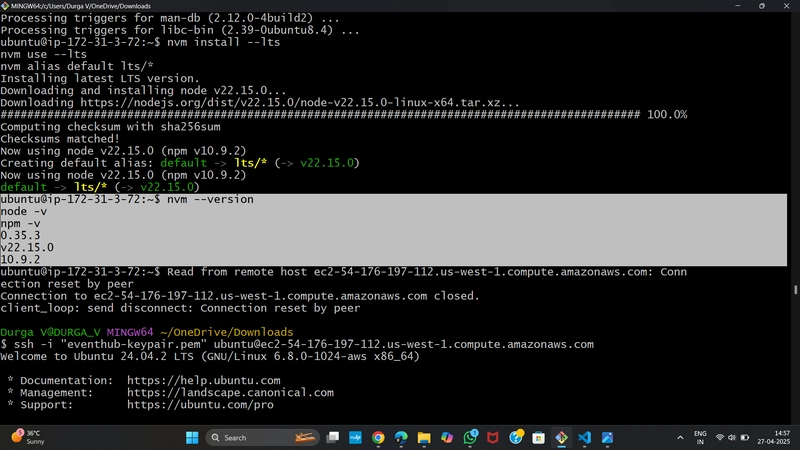Click the highlighted 'v22.15.0' output line

click(27, 248)
